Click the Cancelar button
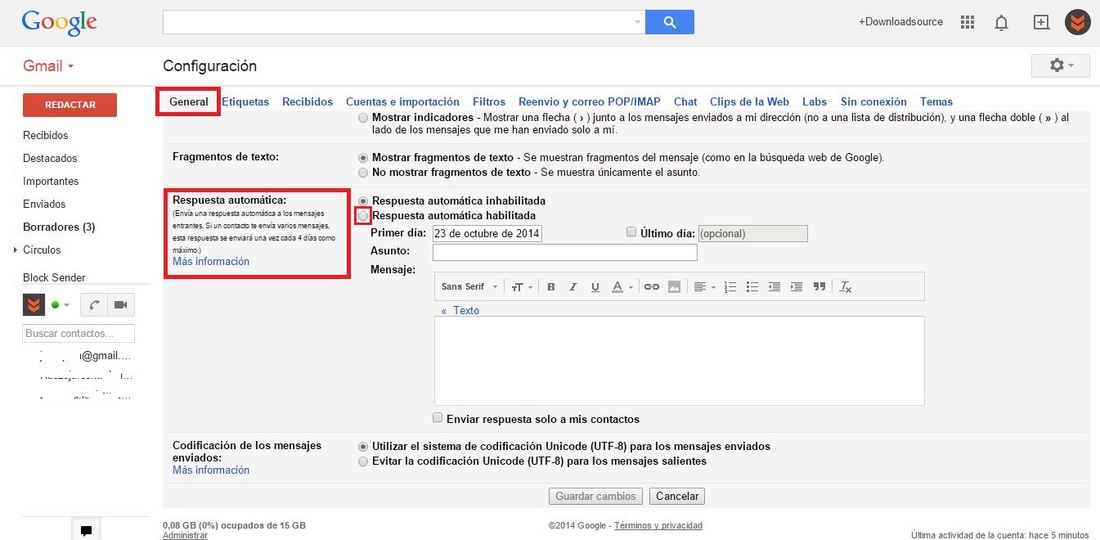The height and width of the screenshot is (540, 1100). tap(677, 496)
